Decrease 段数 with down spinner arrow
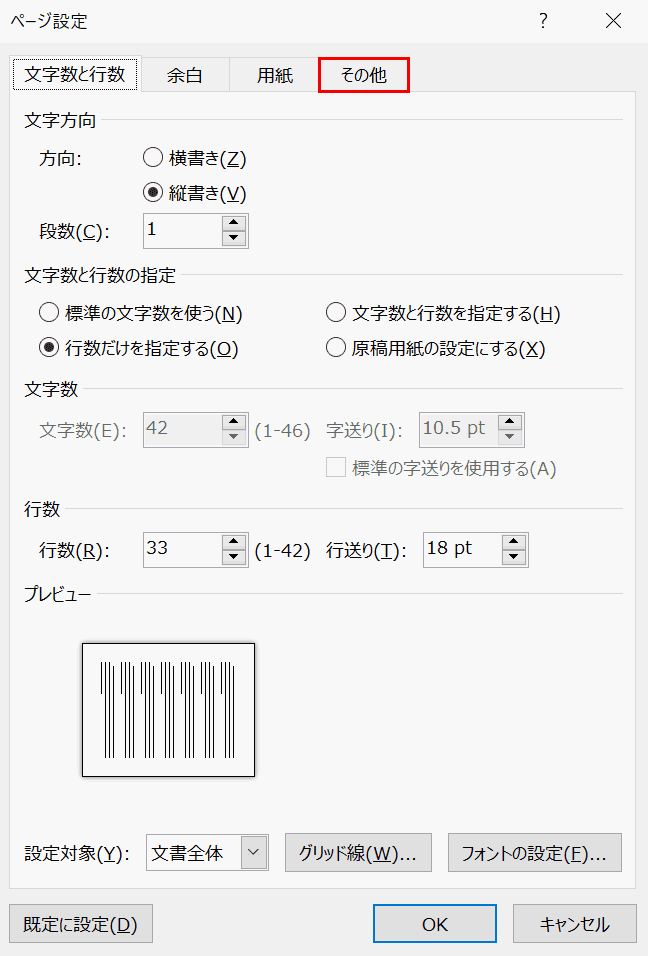 [x=234, y=238]
